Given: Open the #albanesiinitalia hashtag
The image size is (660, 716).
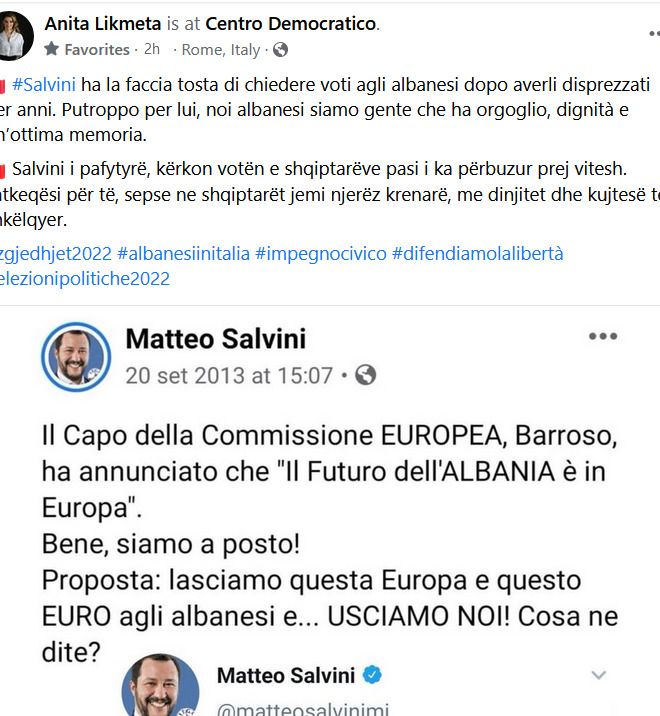Looking at the screenshot, I should tap(184, 253).
